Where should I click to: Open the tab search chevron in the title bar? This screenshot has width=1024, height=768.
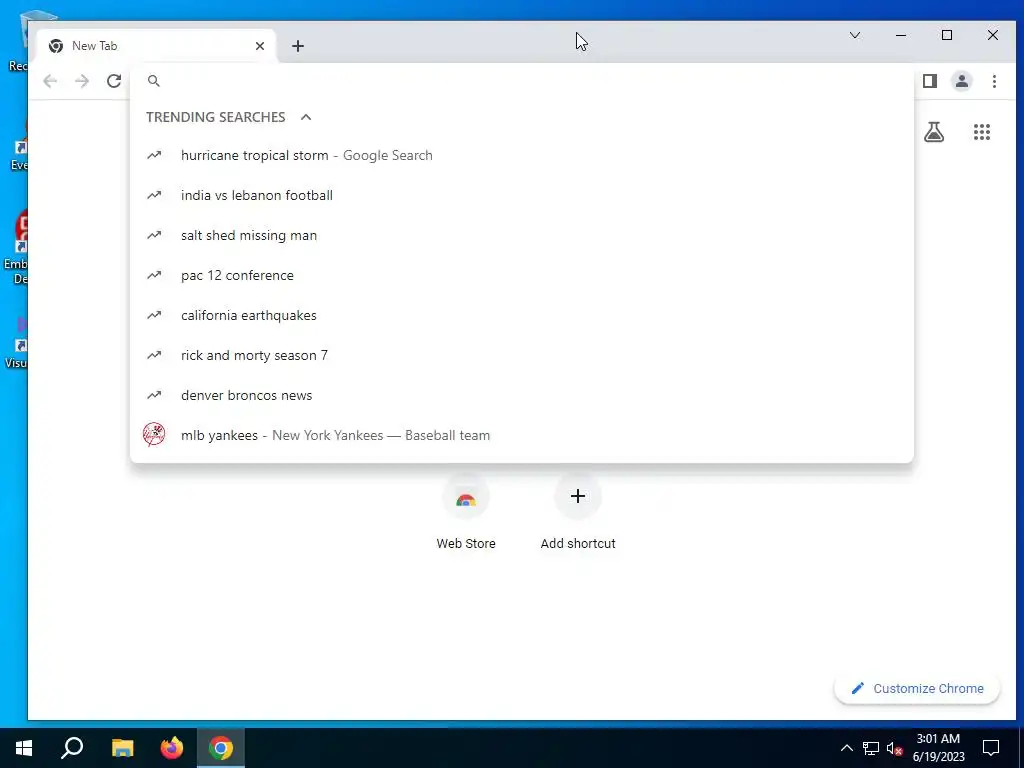click(855, 35)
